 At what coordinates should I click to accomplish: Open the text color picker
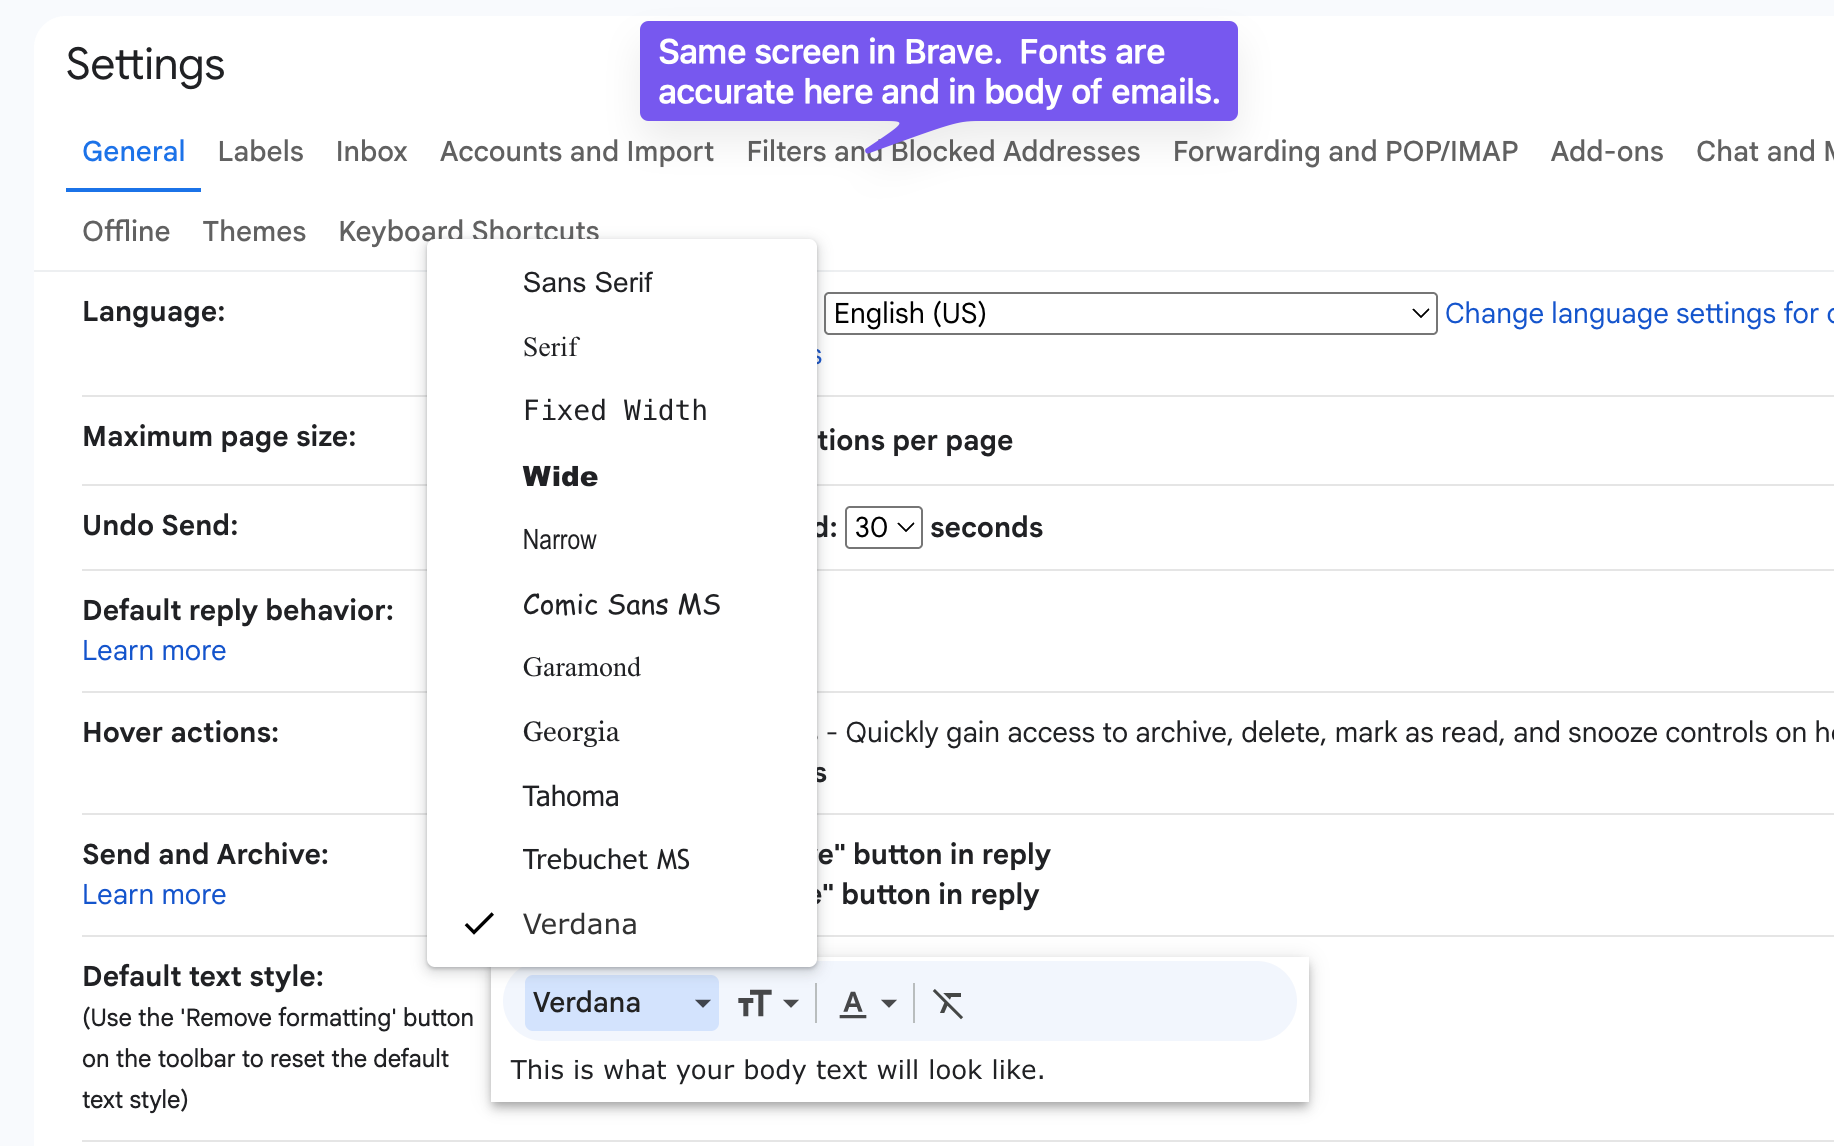(866, 1003)
